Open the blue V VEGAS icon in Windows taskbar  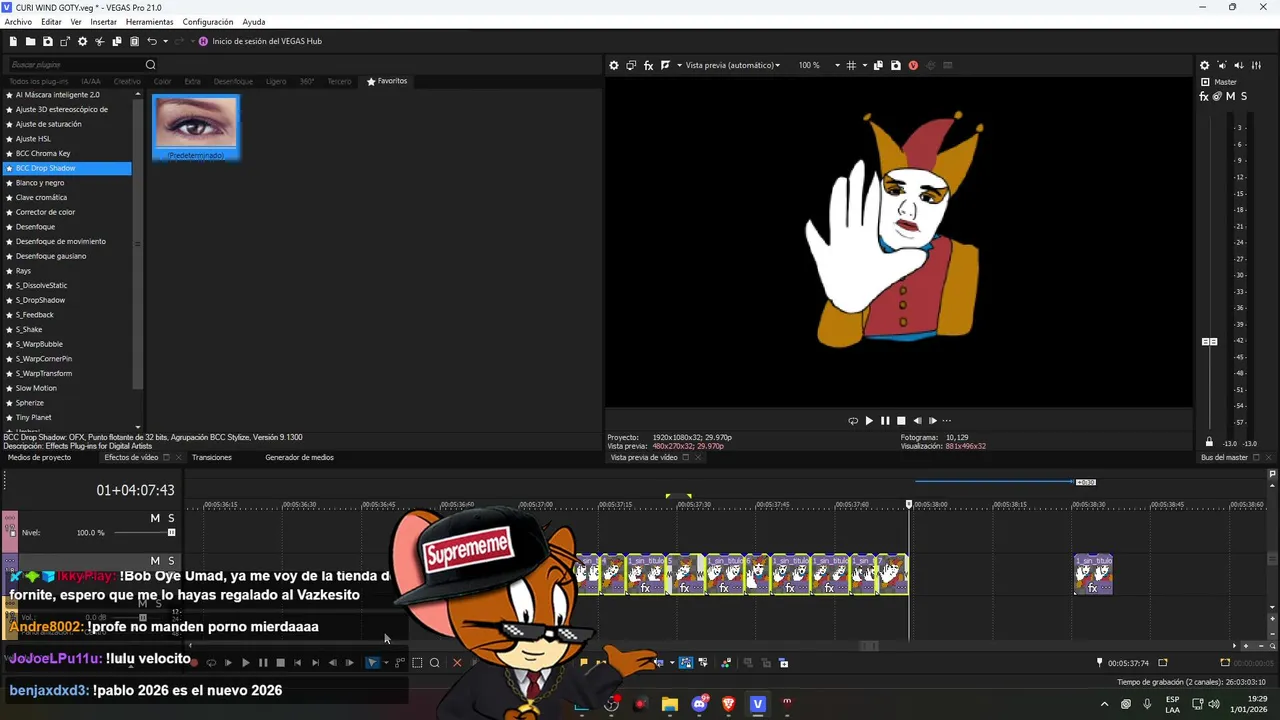(x=757, y=704)
